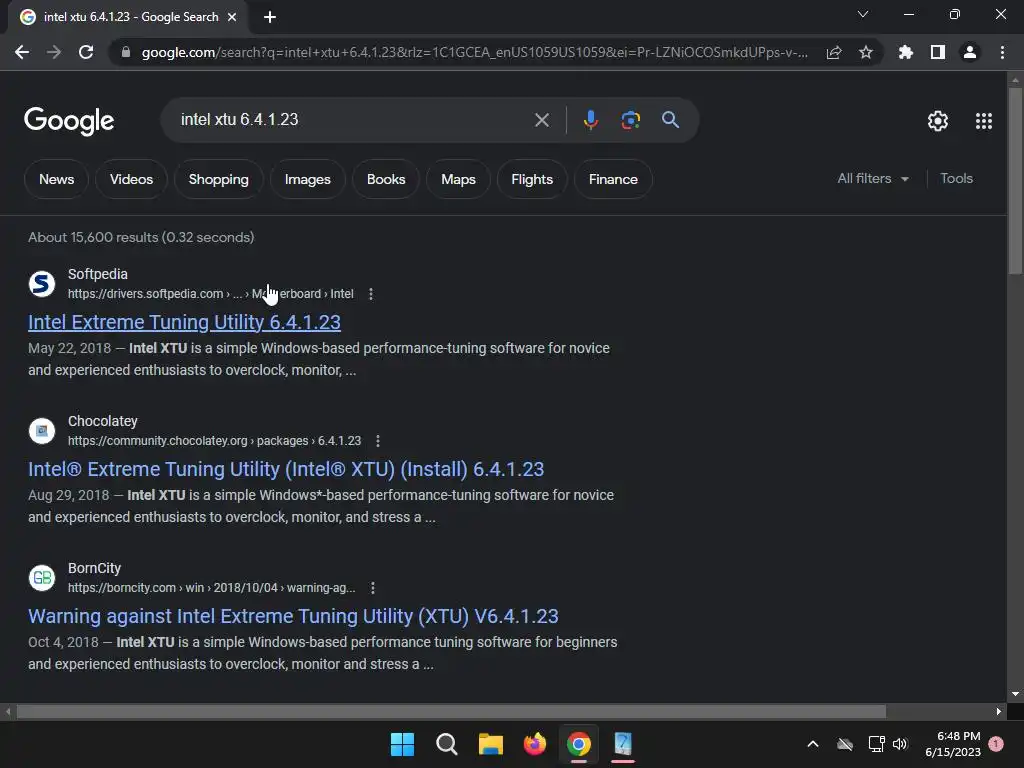Viewport: 1024px width, 768px height.
Task: Bookmark this page with the star icon
Action: pyautogui.click(x=866, y=52)
